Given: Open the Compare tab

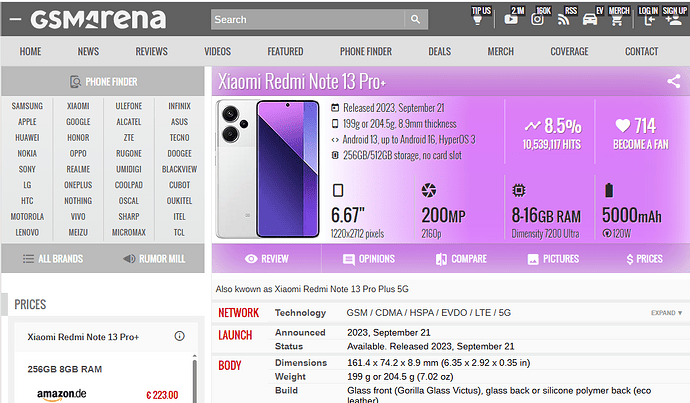Looking at the screenshot, I should pos(461,259).
